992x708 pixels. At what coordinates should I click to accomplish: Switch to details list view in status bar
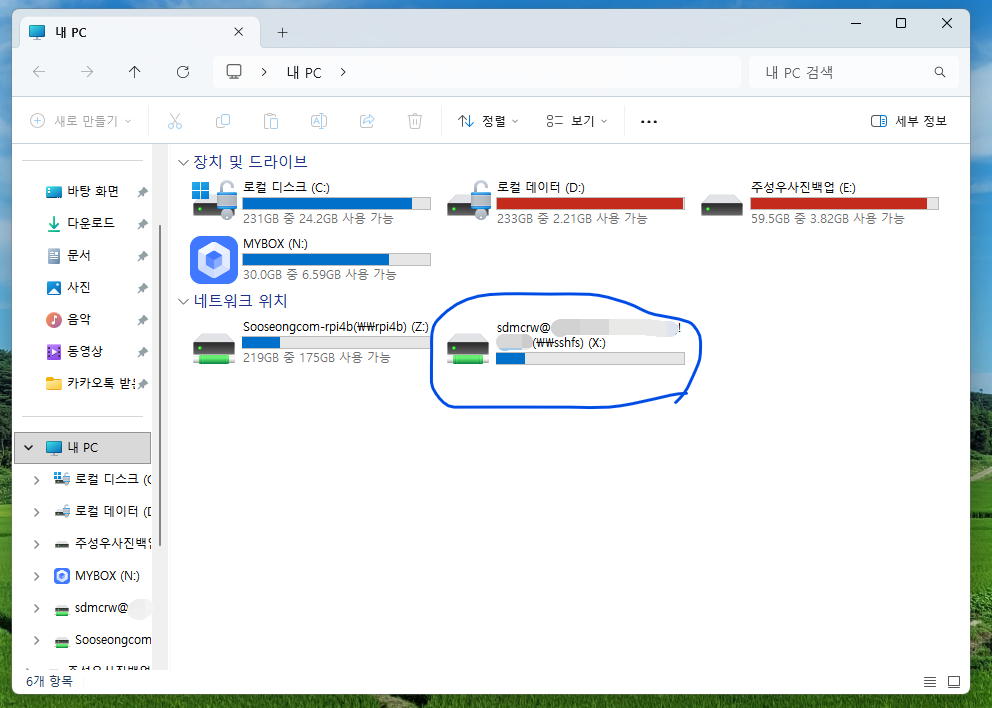[x=930, y=682]
